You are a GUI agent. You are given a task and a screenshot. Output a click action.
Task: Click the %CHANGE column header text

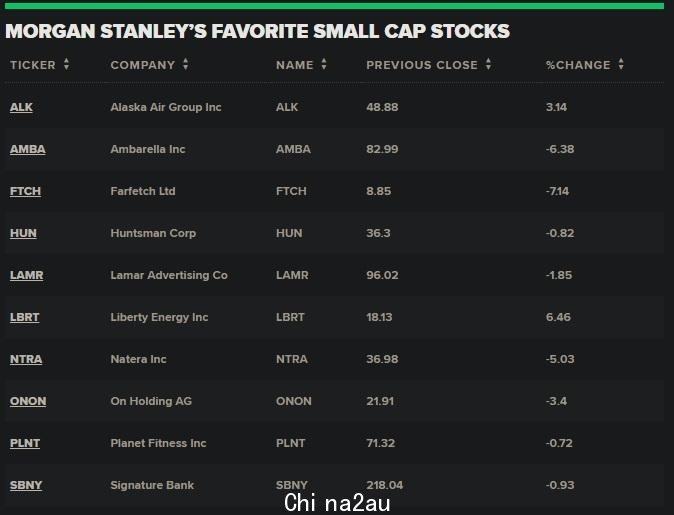coord(578,65)
